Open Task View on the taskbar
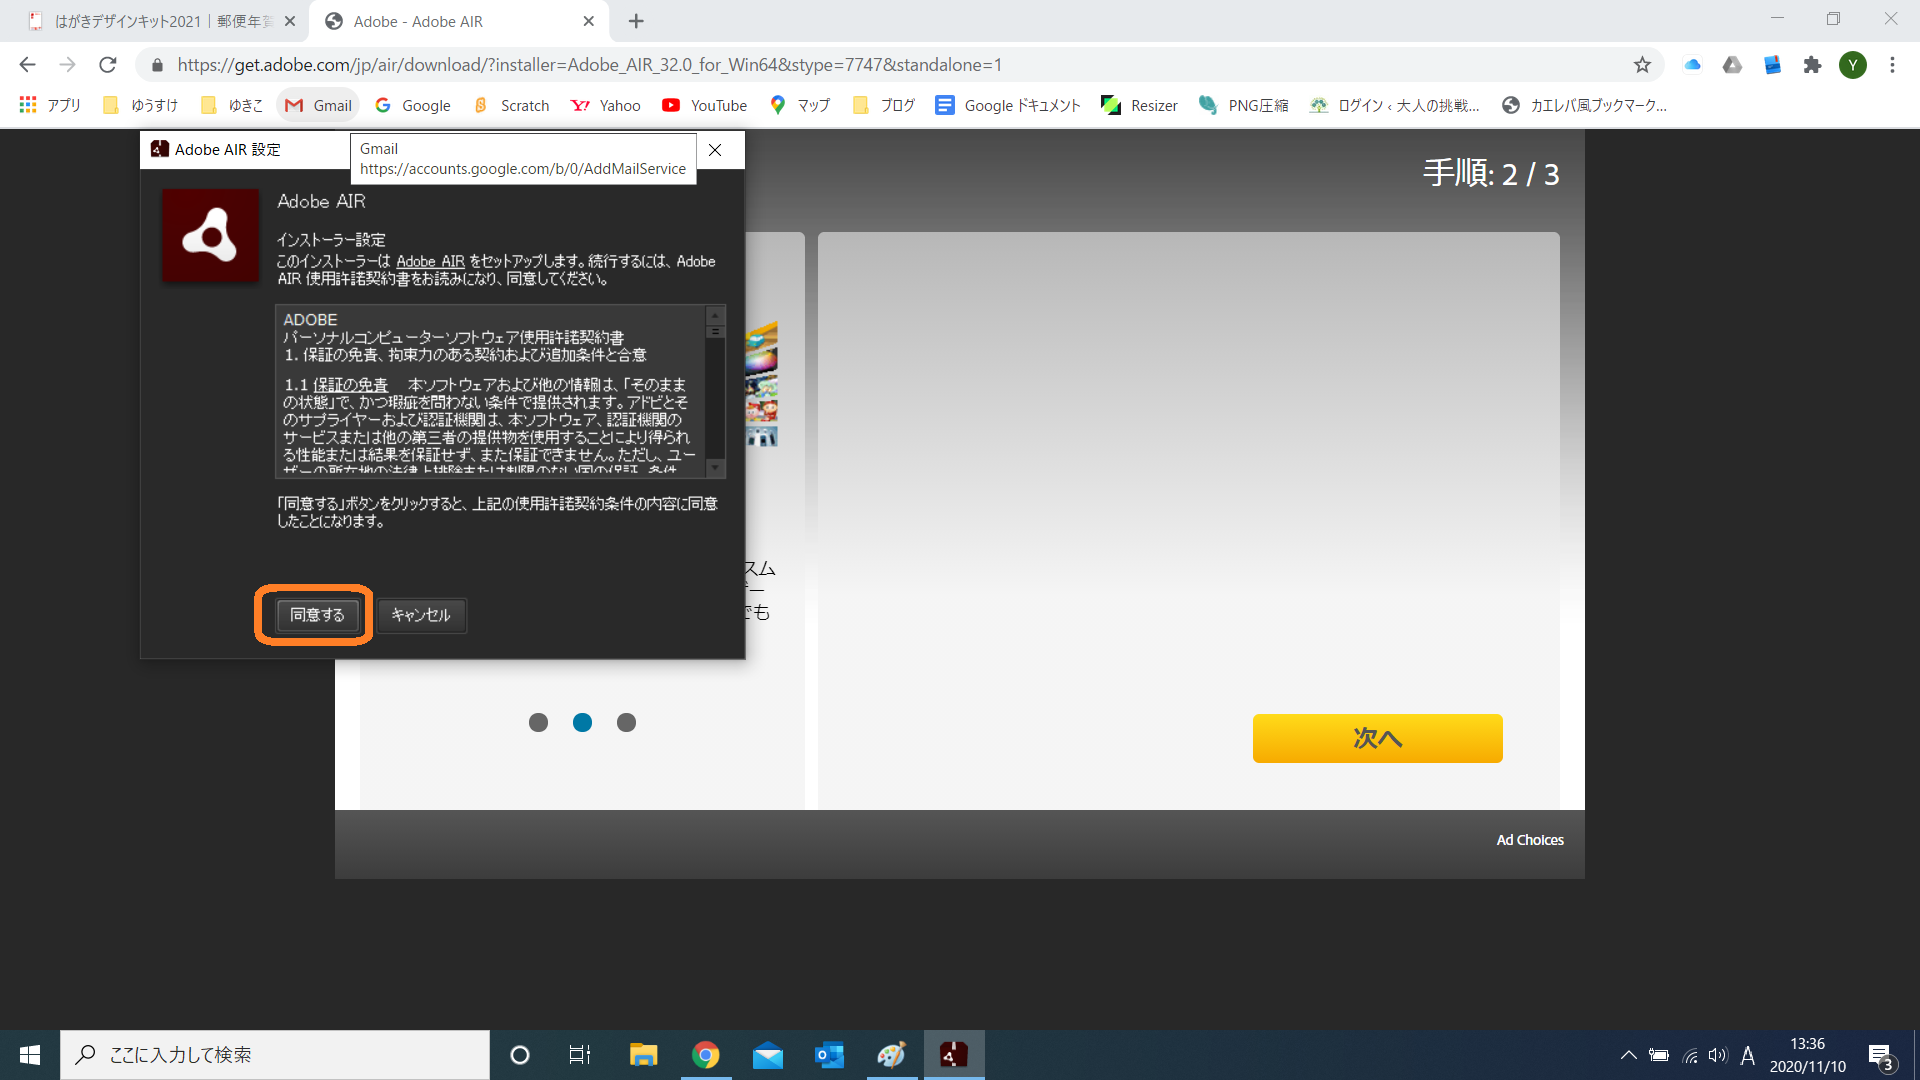Viewport: 1920px width, 1080px height. point(580,1055)
